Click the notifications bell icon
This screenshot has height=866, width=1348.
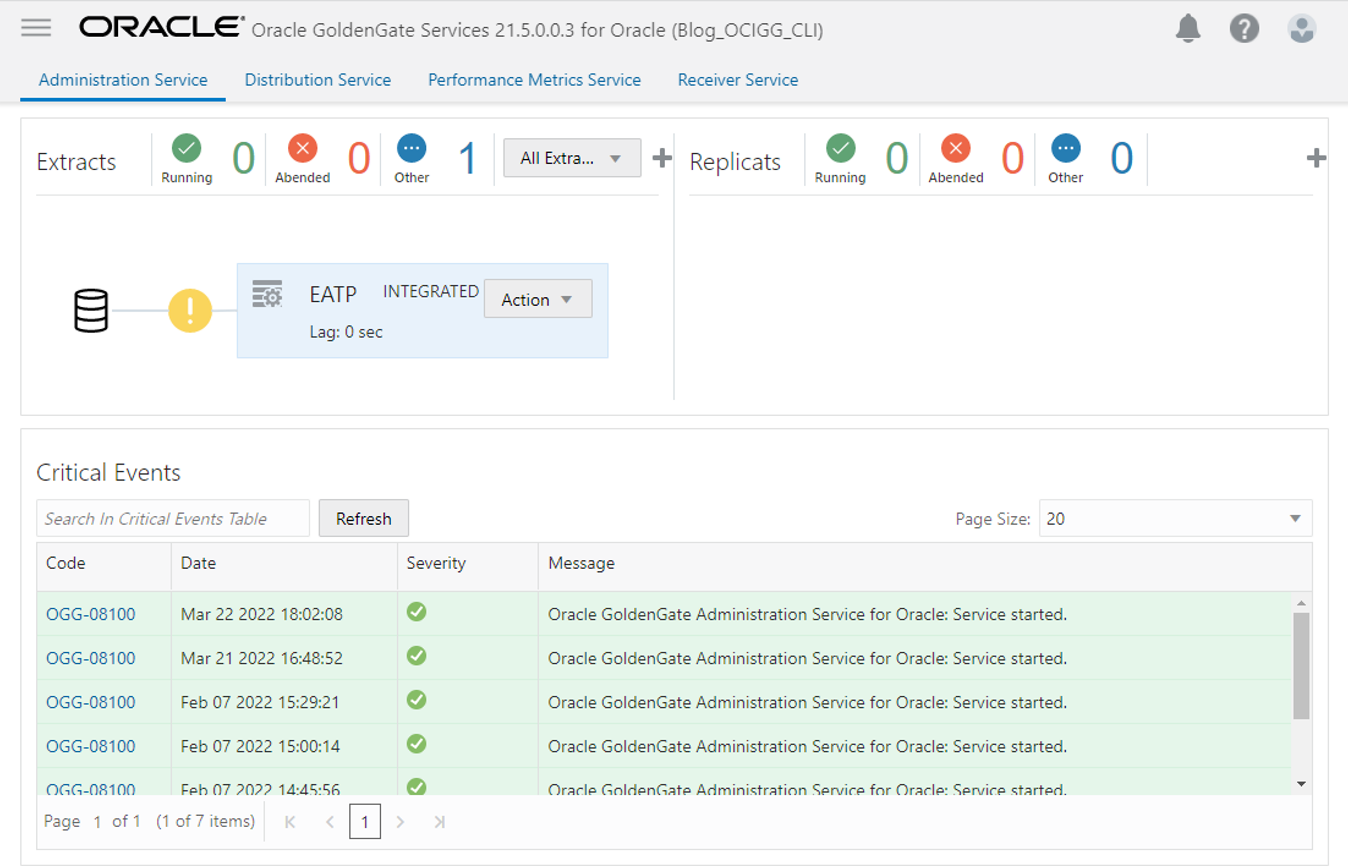(x=1188, y=29)
